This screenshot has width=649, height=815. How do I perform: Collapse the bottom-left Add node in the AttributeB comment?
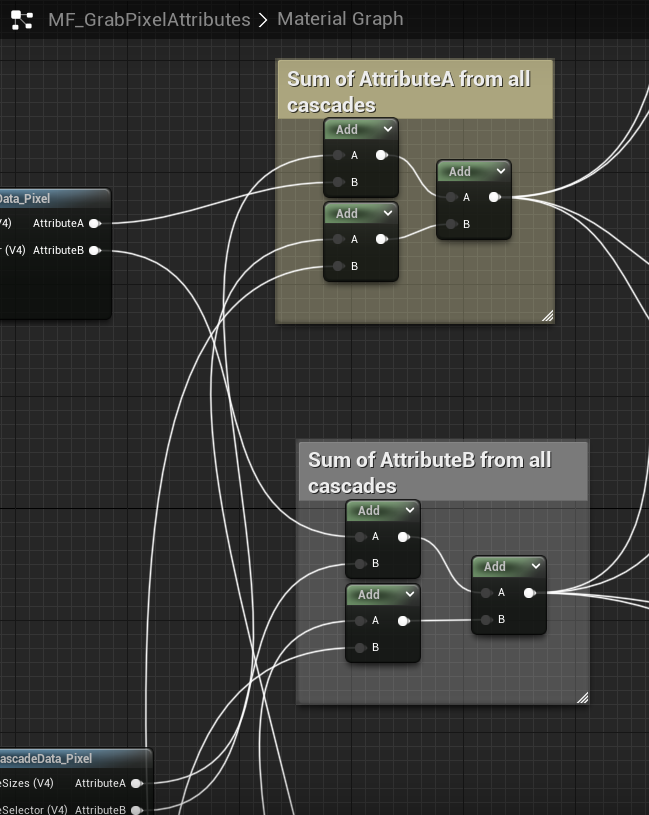click(x=409, y=594)
